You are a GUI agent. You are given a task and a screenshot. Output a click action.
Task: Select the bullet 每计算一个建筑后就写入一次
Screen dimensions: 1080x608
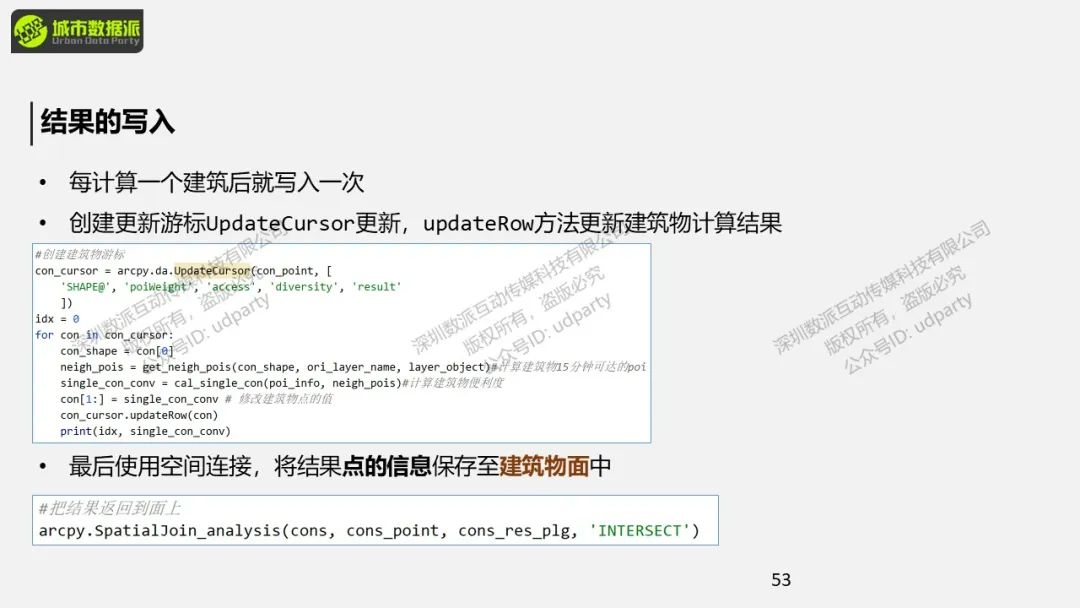[x=216, y=182]
